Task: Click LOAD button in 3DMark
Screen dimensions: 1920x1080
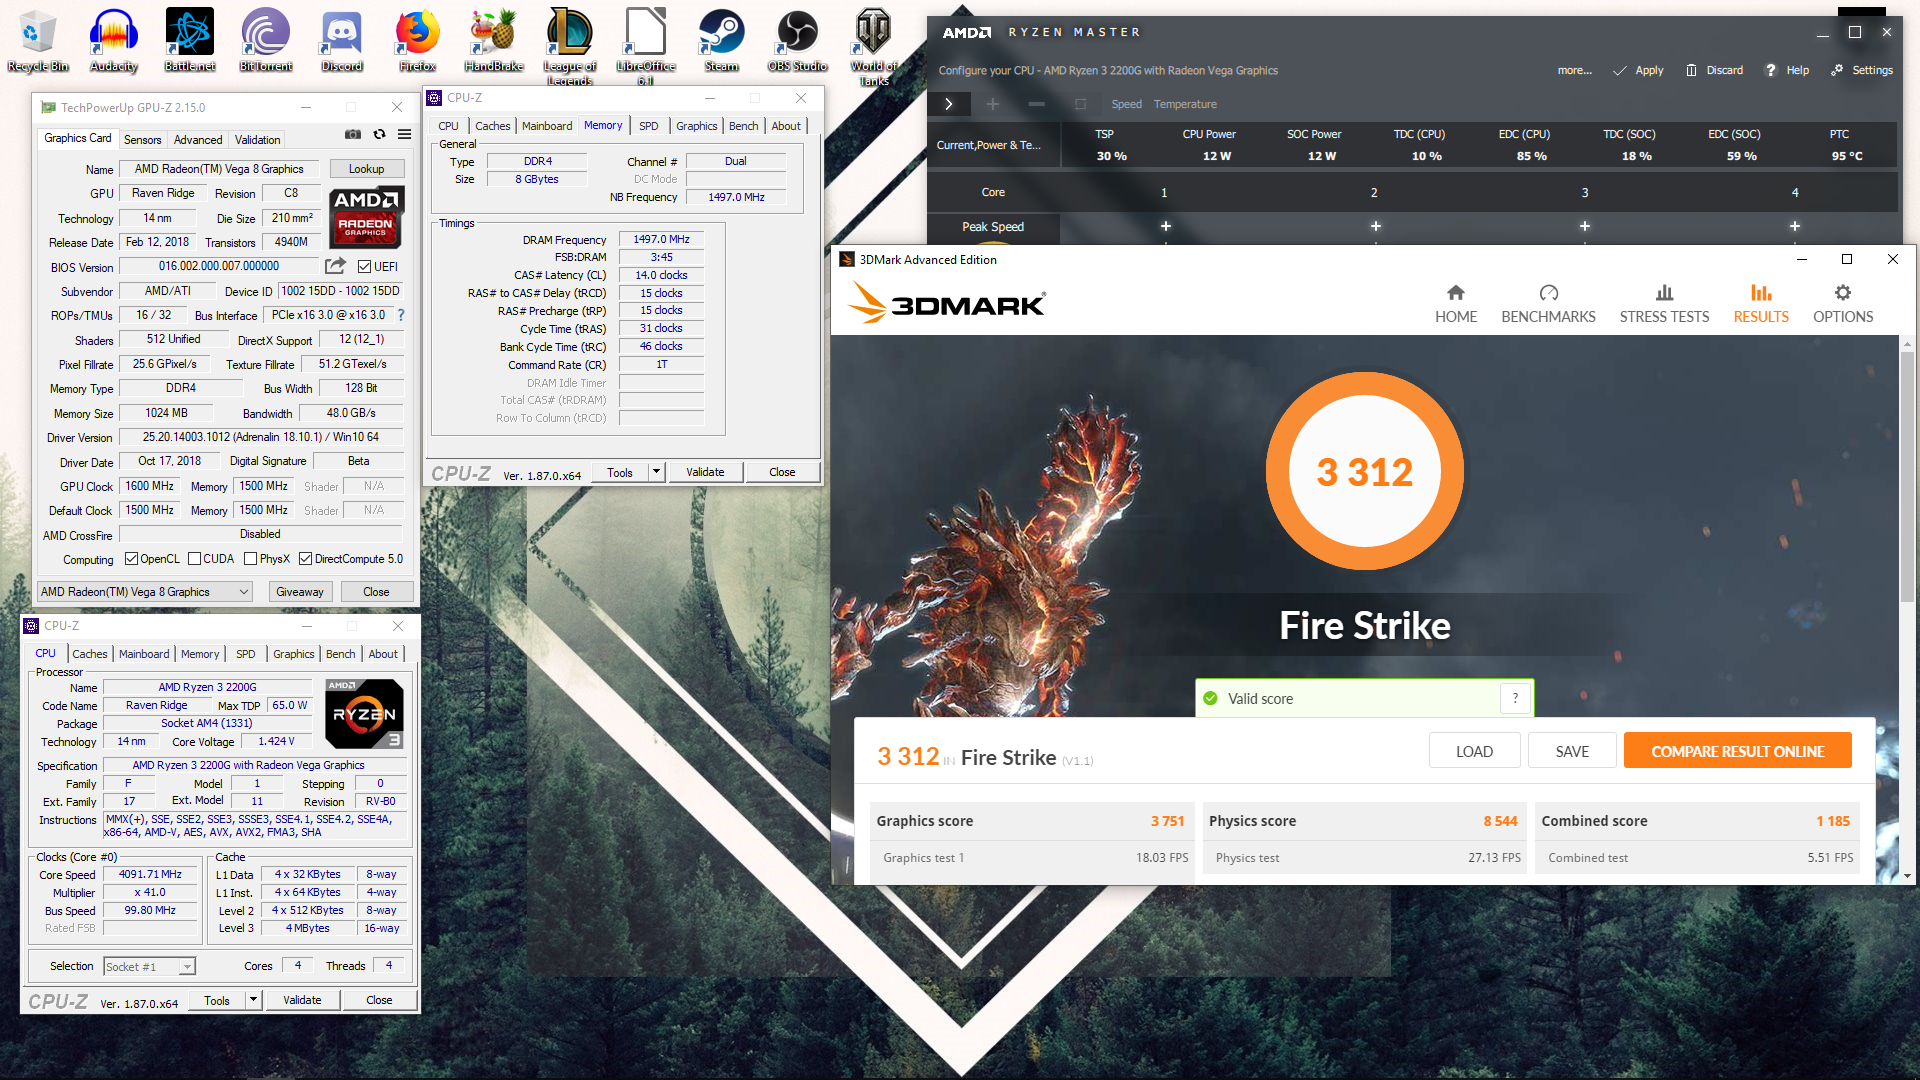Action: (x=1474, y=751)
